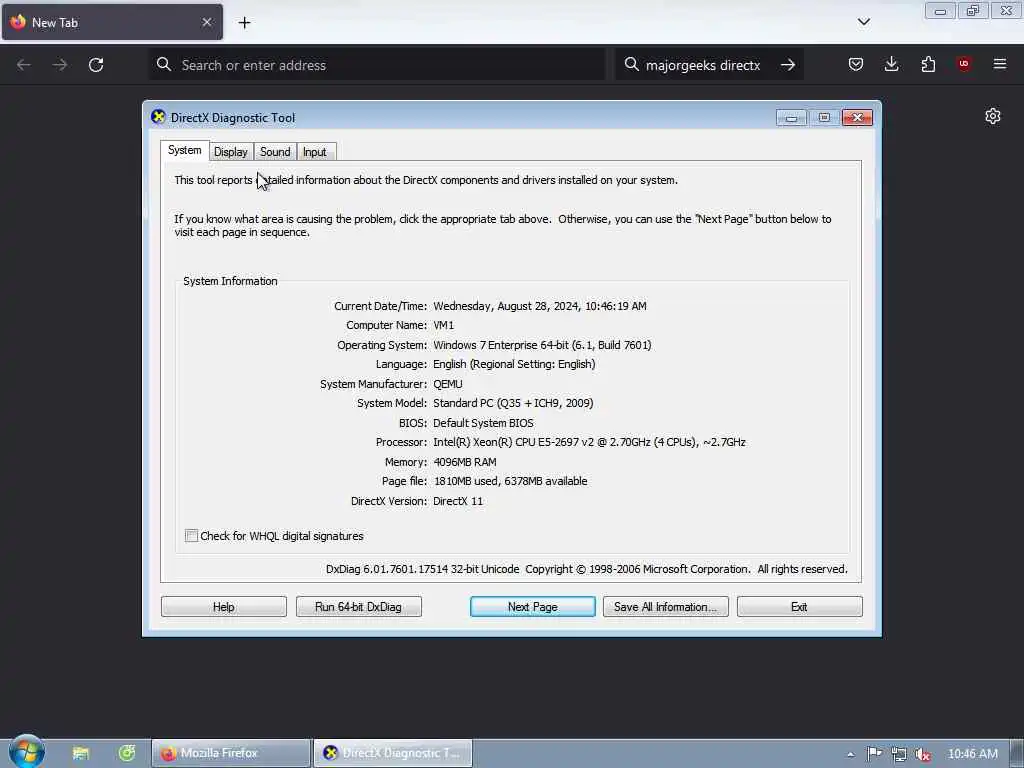Open the Extensions puzzle icon
The width and height of the screenshot is (1024, 768).
(928, 64)
